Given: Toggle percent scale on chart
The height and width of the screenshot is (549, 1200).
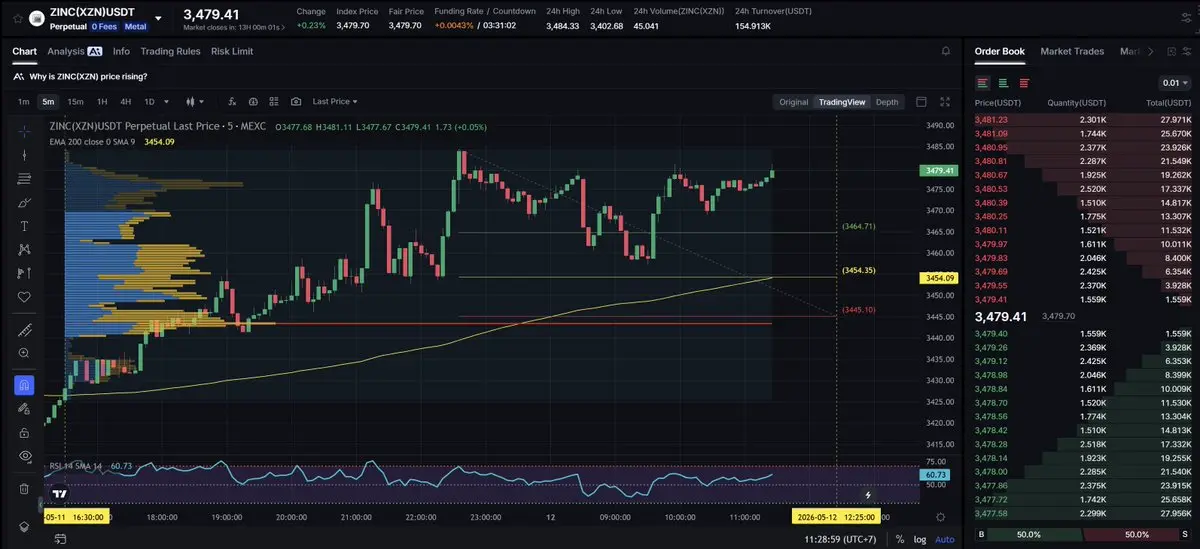Looking at the screenshot, I should [x=900, y=539].
